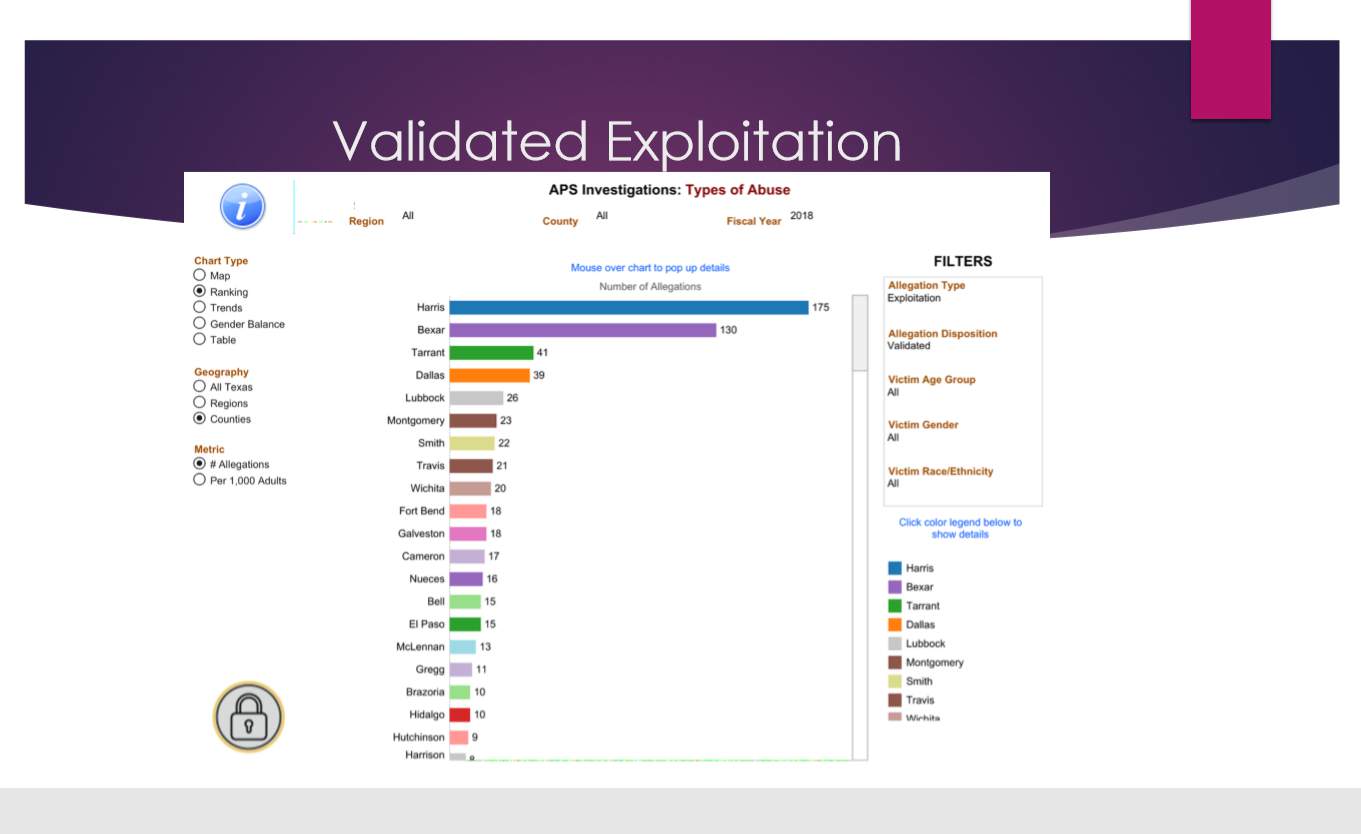This screenshot has width=1361, height=834.
Task: Open the Allegation Type Exploitation filter
Action: coord(913,298)
